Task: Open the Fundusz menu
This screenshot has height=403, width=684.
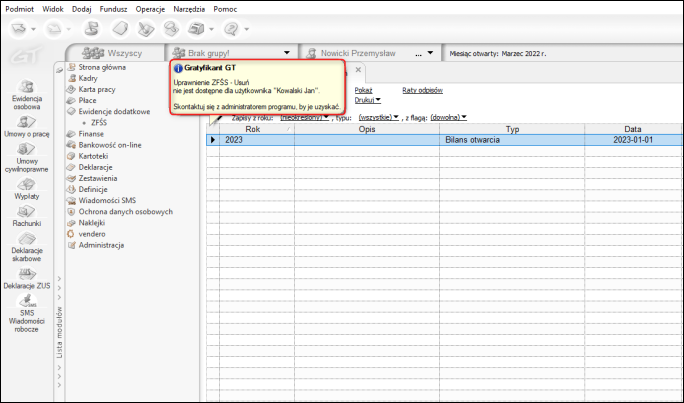Action: [113, 9]
